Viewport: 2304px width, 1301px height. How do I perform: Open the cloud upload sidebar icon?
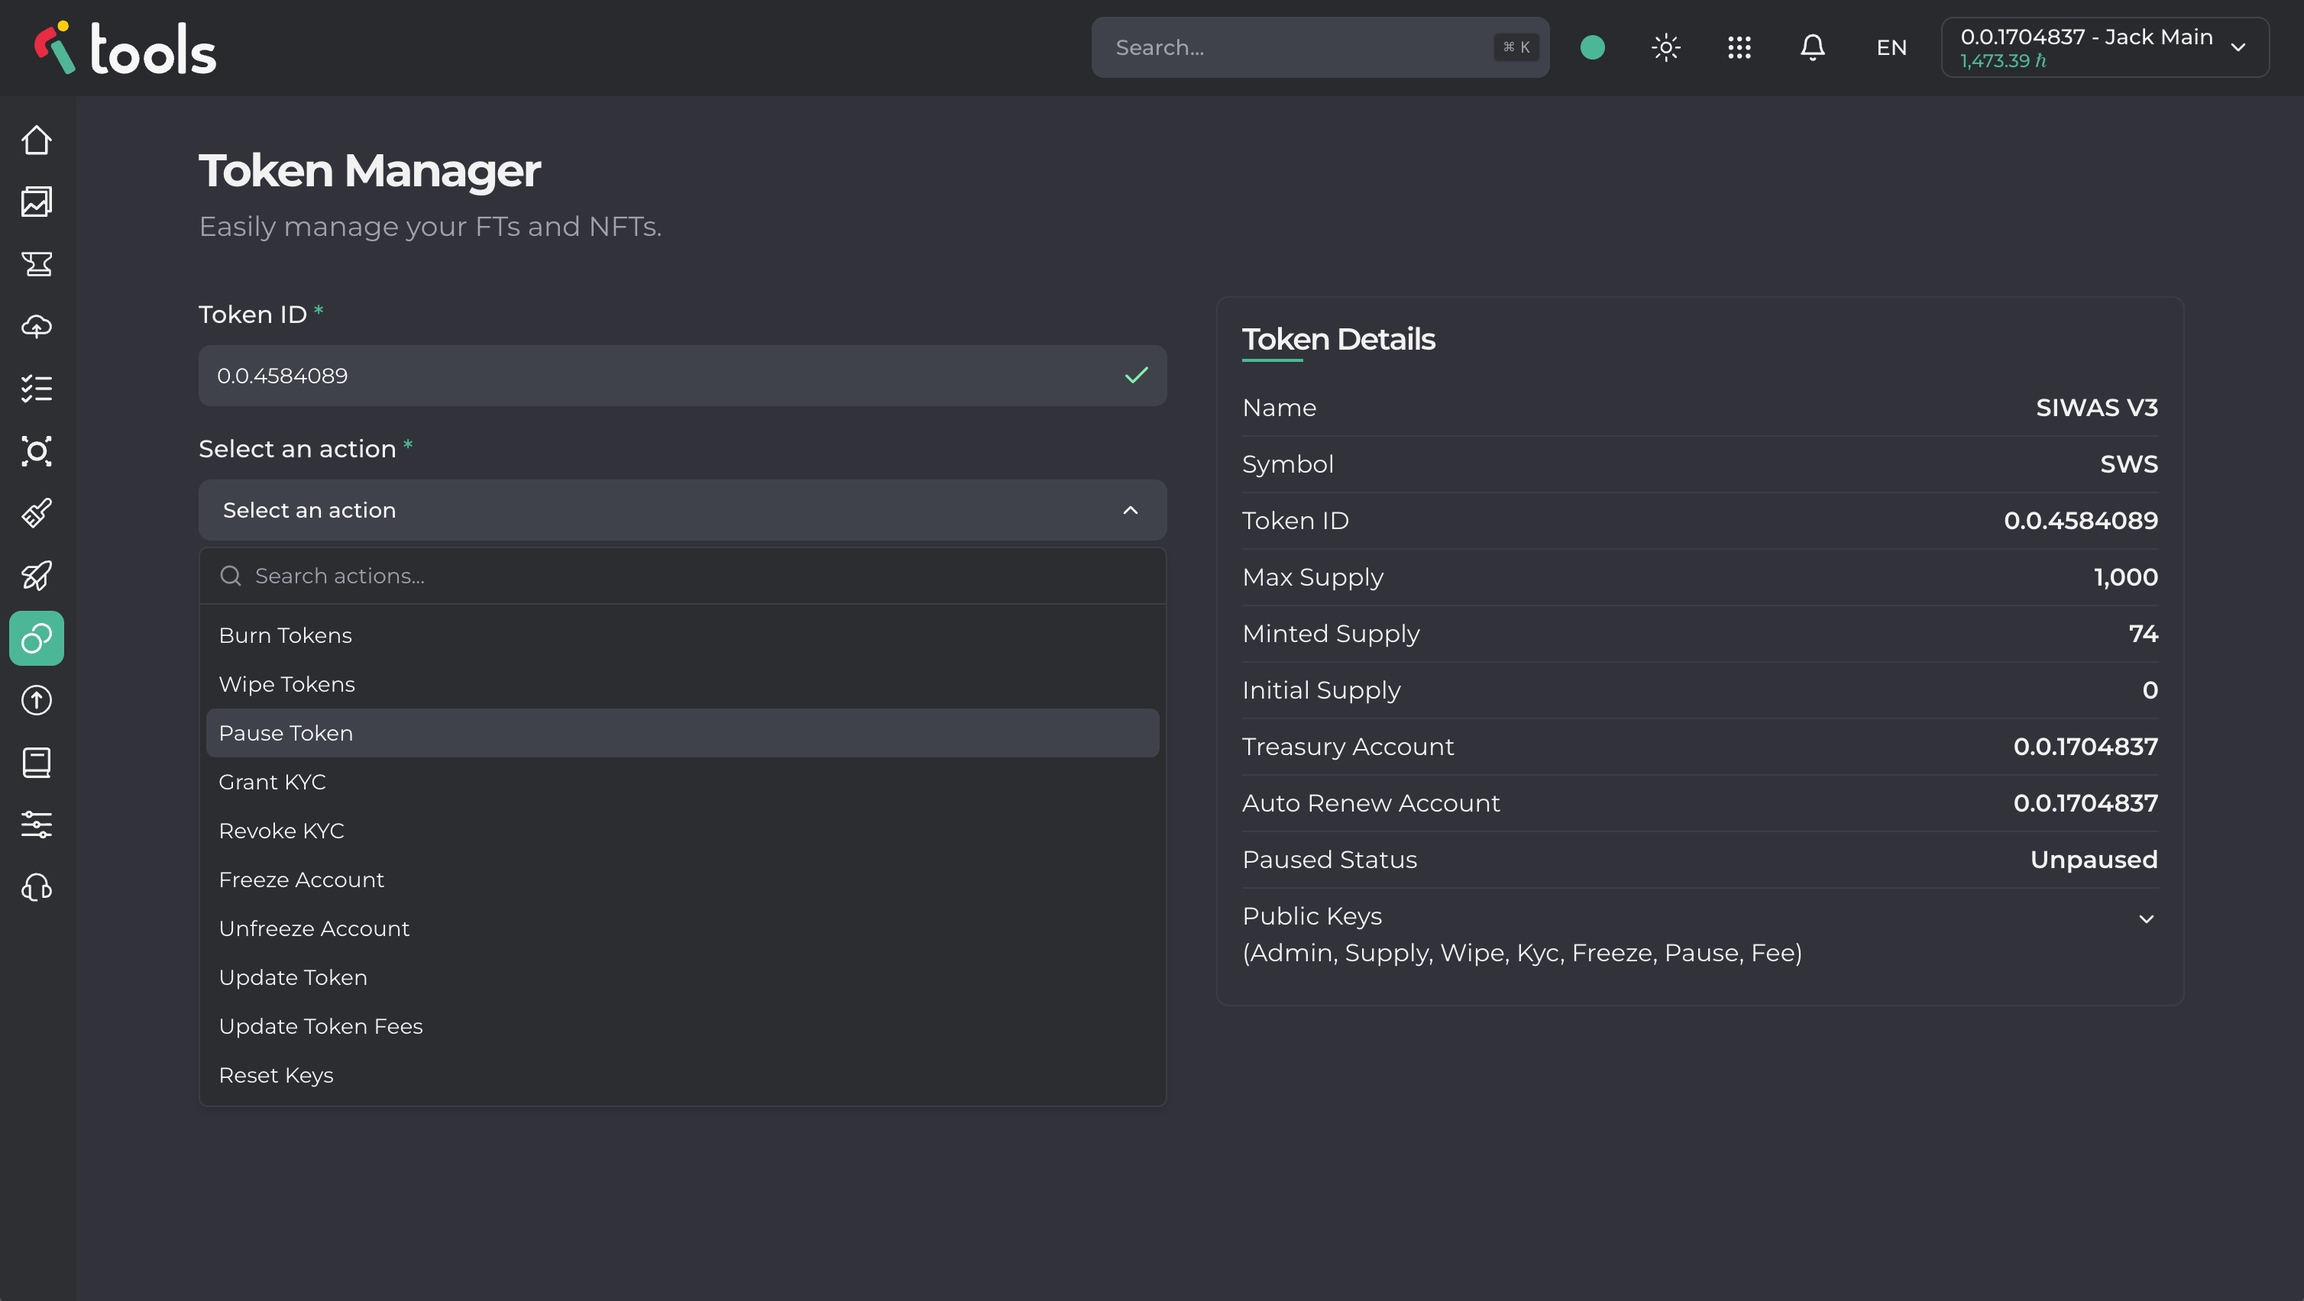coord(37,327)
